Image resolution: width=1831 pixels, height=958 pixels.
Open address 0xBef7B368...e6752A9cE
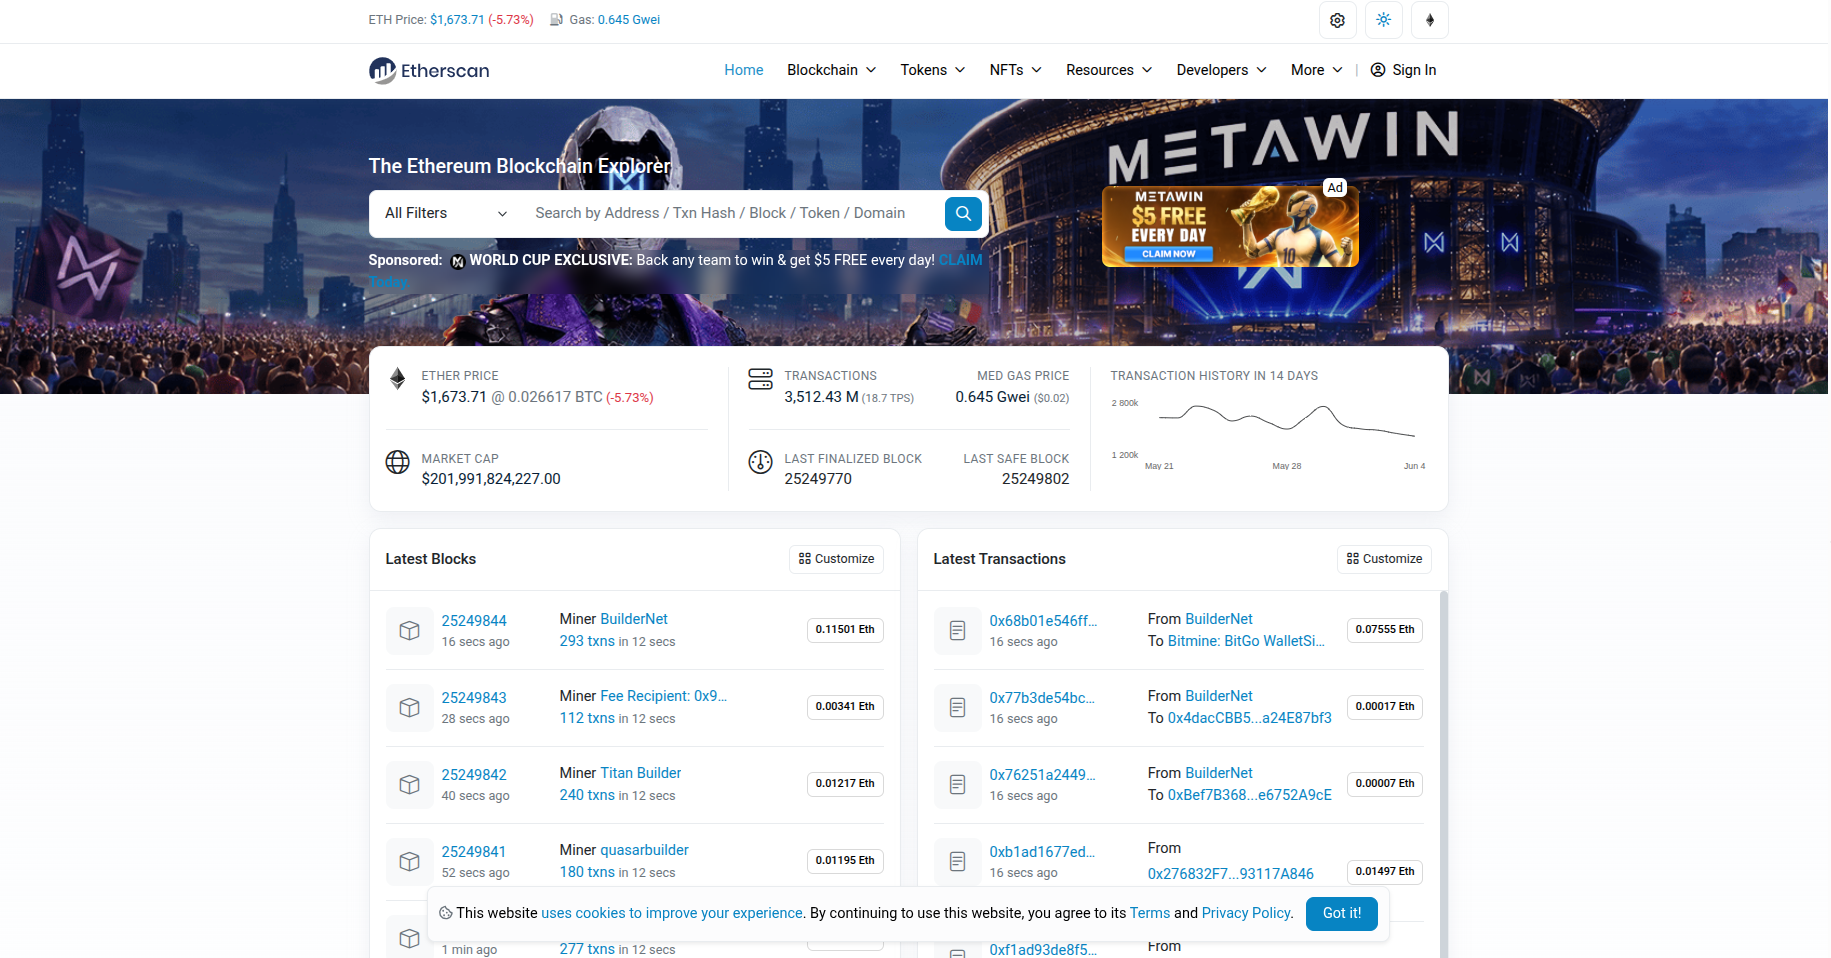[1250, 795]
